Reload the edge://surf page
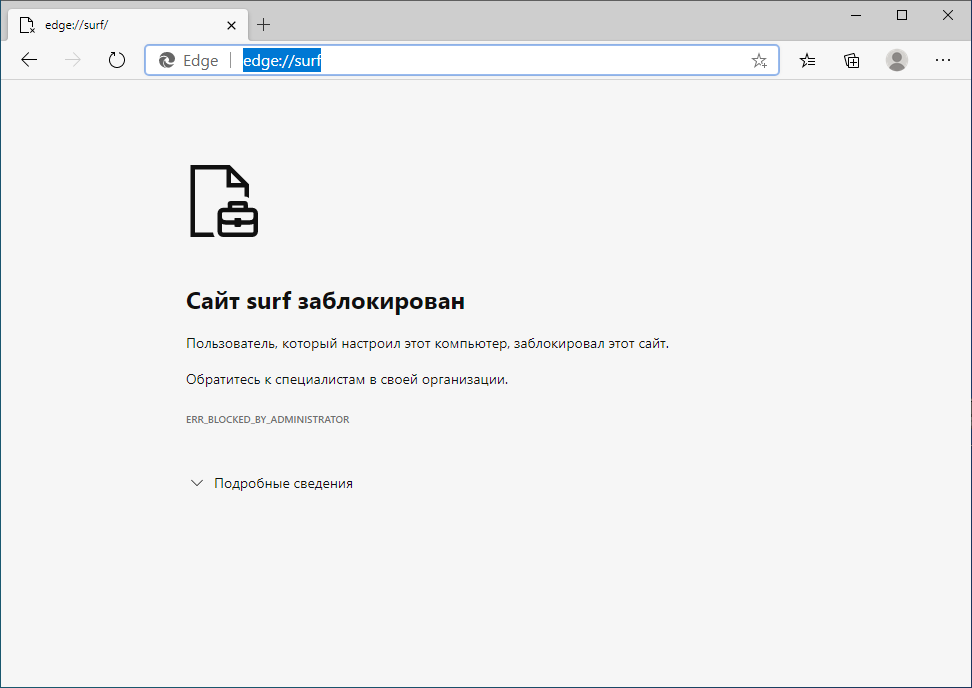 click(x=117, y=60)
